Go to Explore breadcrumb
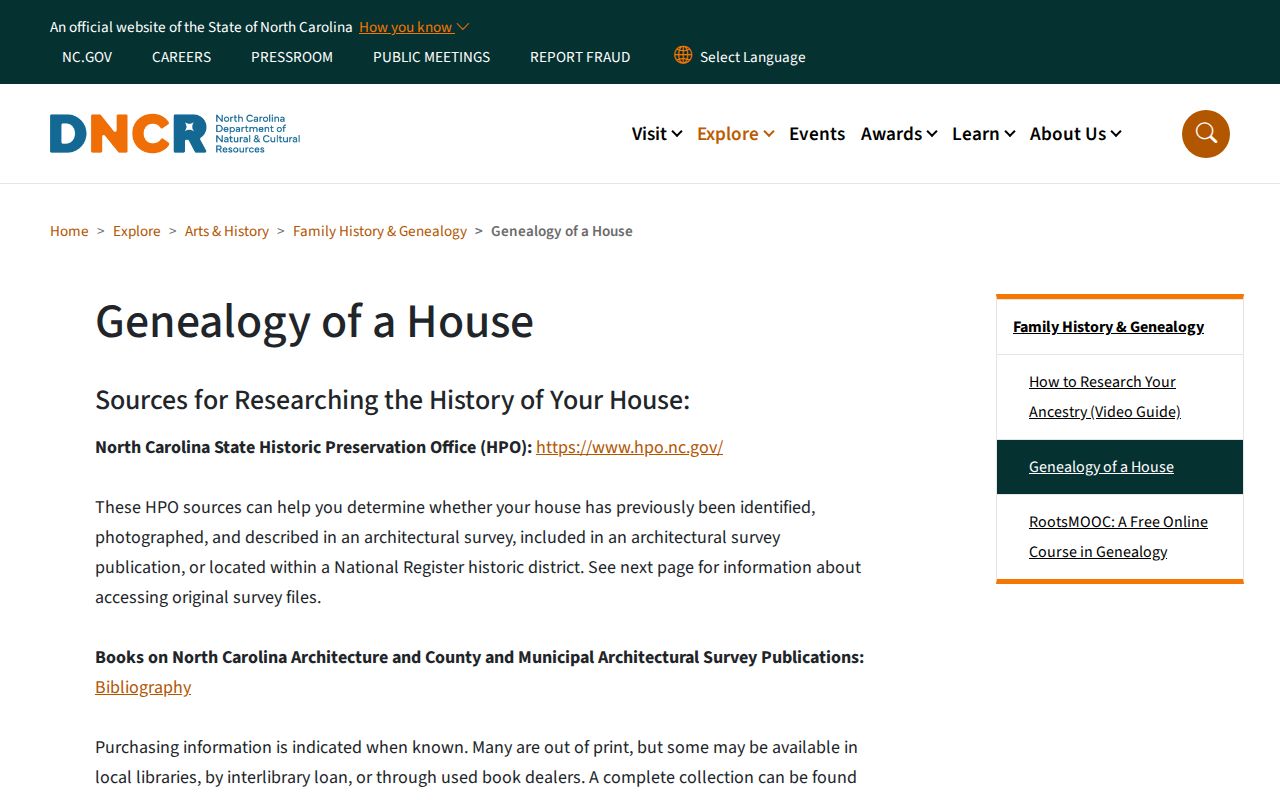This screenshot has width=1280, height=800. click(137, 231)
